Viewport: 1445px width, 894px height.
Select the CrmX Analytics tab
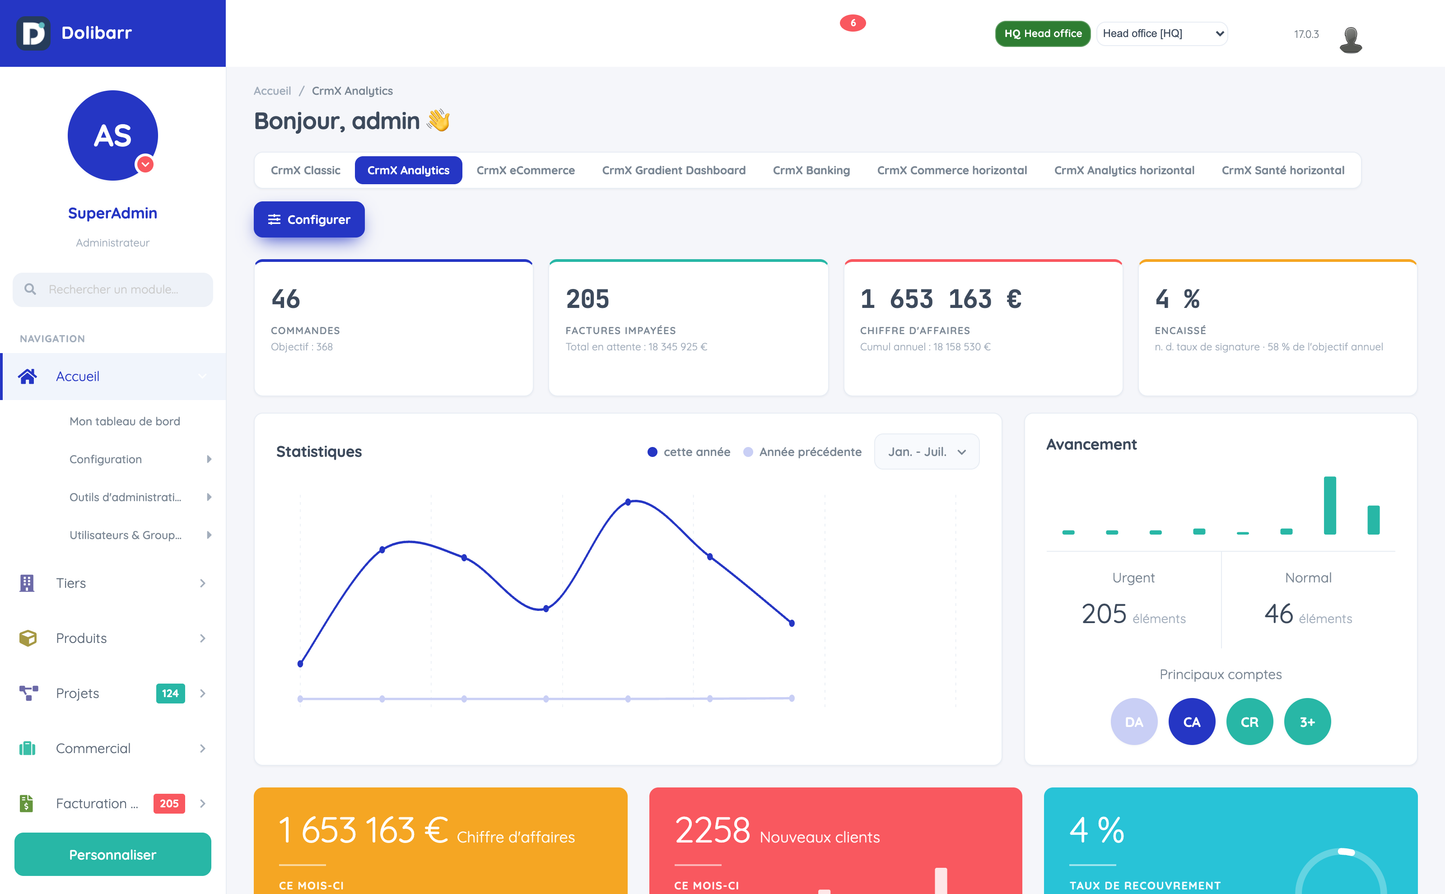point(408,170)
